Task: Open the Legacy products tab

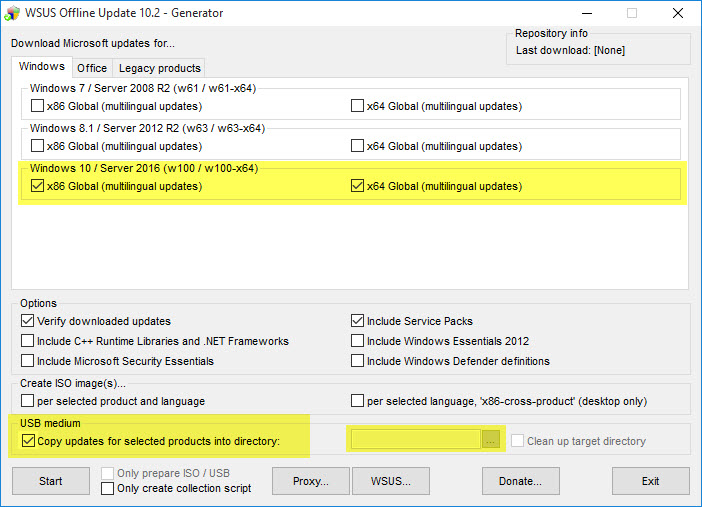Action: click(x=160, y=68)
